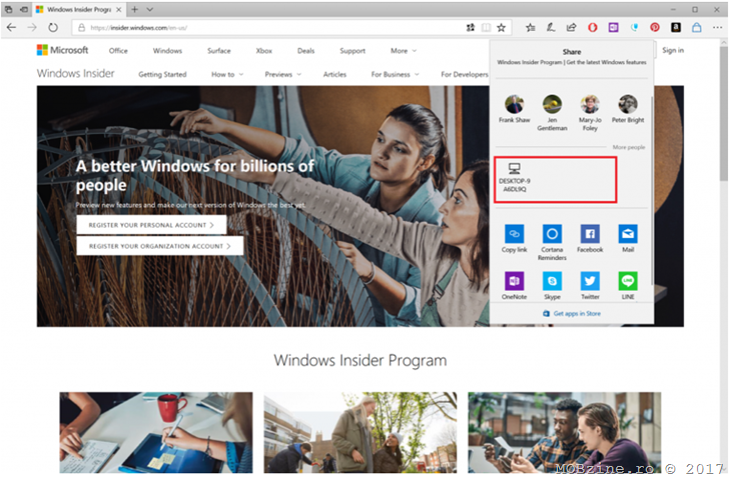Open the Amazon extension icon
Viewport: 729px width, 480px height.
[676, 27]
